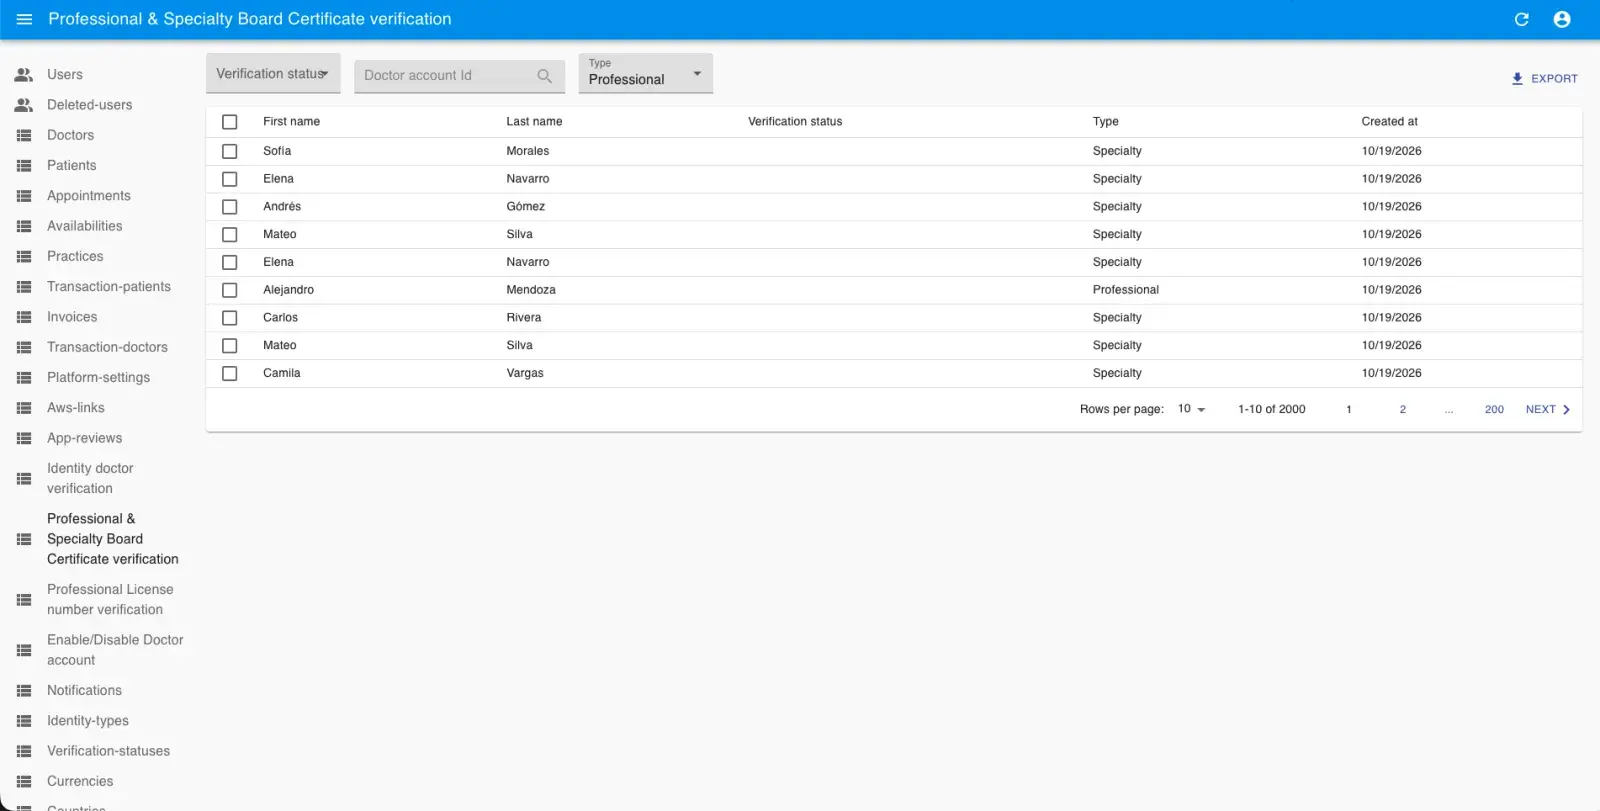Click the App-reviews list icon
Image resolution: width=1600 pixels, height=811 pixels.
tap(24, 438)
